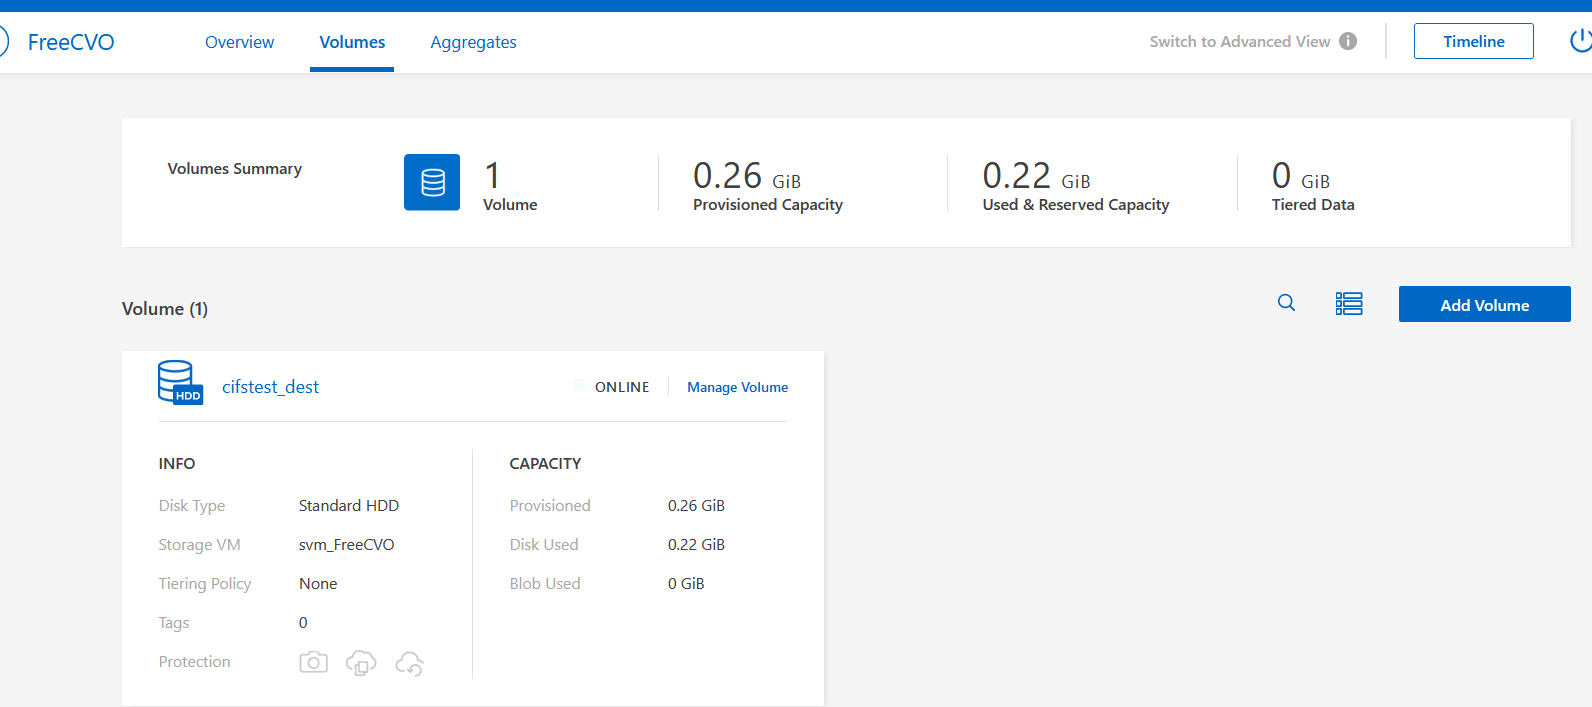Click the 'Tags' row label
This screenshot has width=1592, height=707.
tap(173, 623)
